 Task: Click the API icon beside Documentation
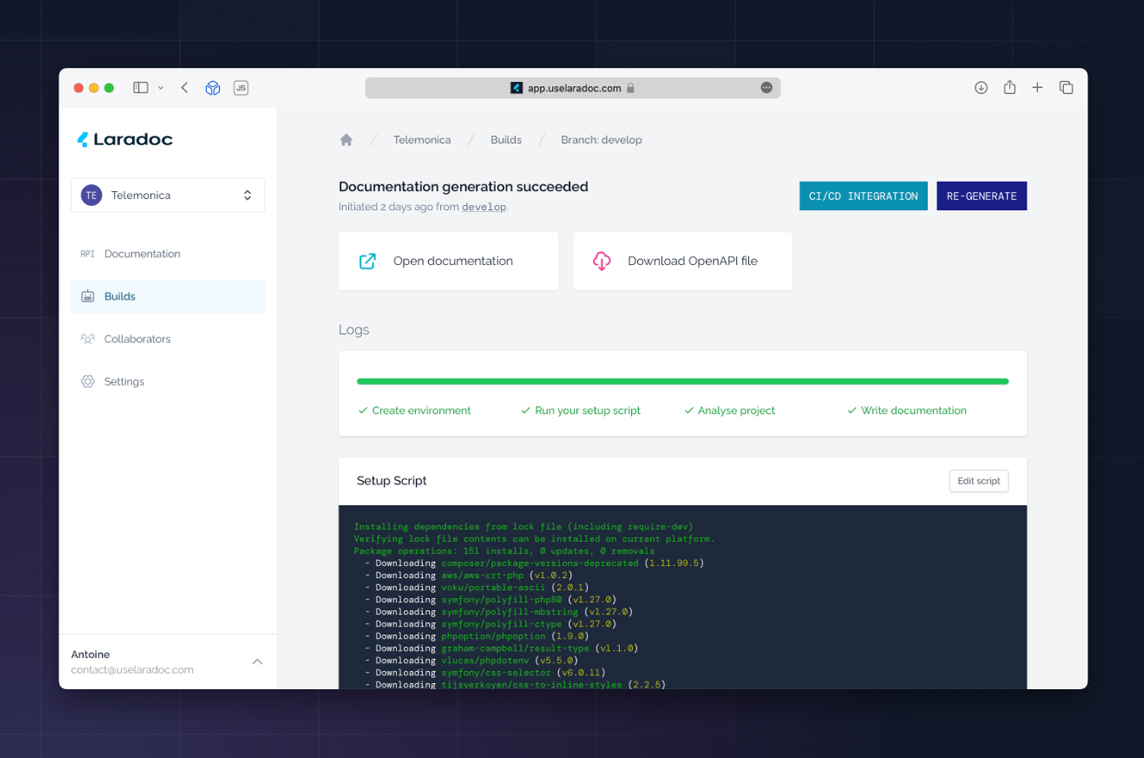(x=88, y=254)
